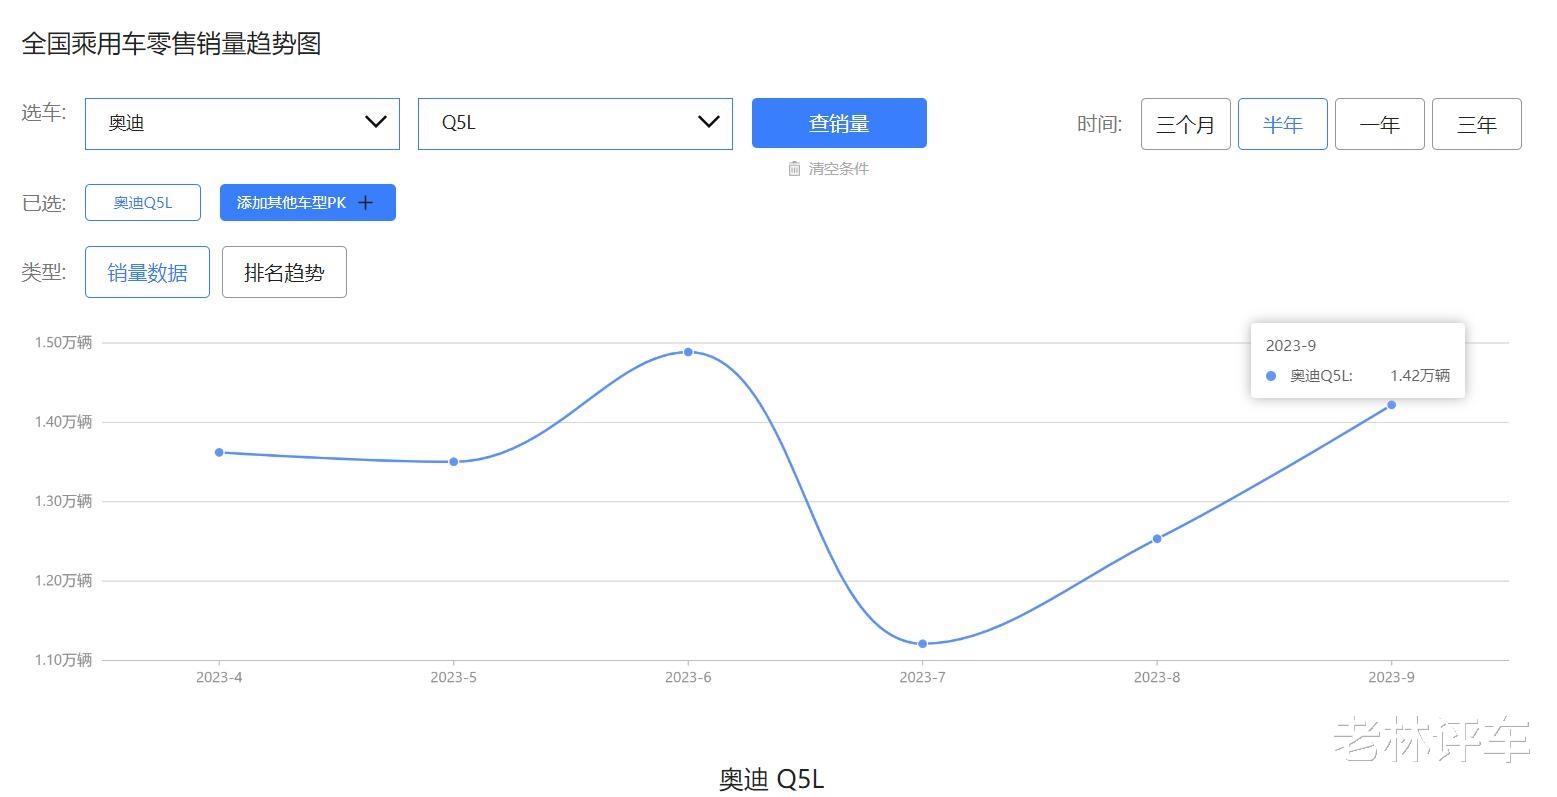Select the 一年 time range option
Image resolution: width=1557 pixels, height=797 pixels.
1380,124
